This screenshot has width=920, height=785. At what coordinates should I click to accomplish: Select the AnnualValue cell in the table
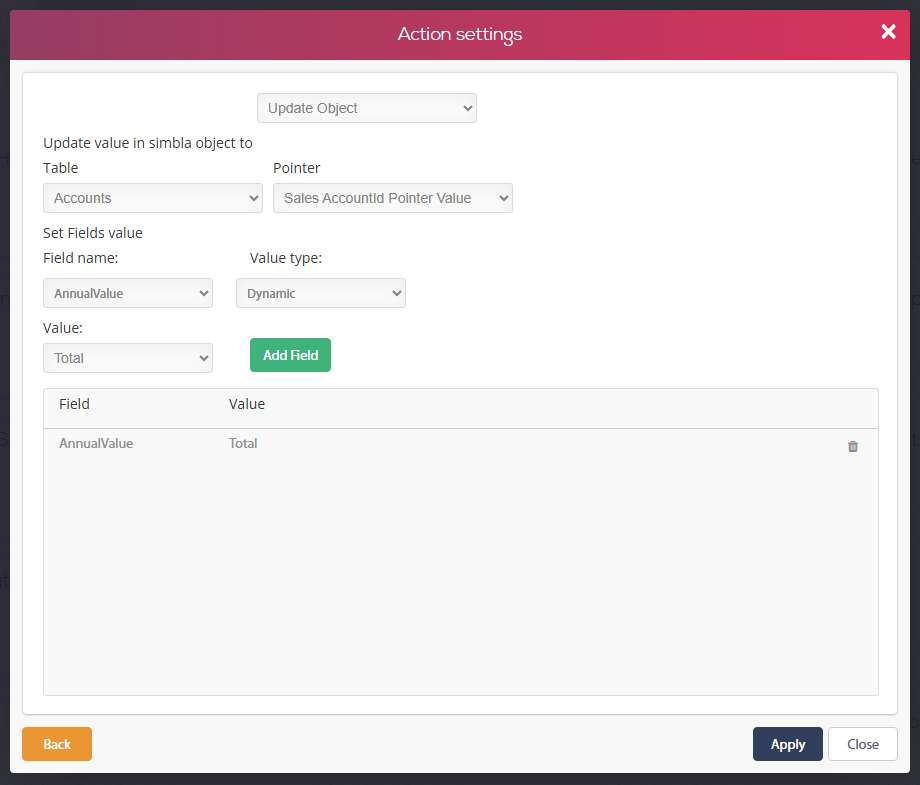coord(96,444)
